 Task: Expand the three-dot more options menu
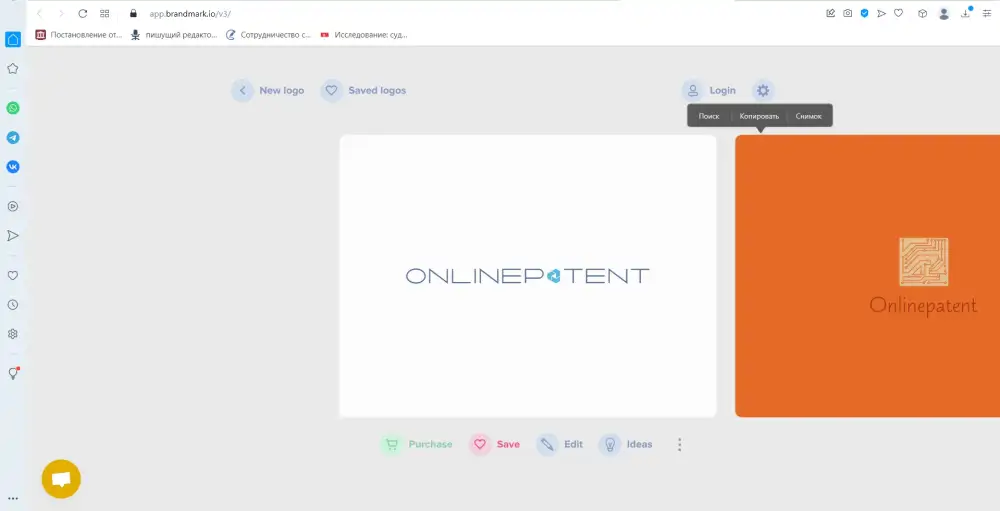(x=680, y=445)
